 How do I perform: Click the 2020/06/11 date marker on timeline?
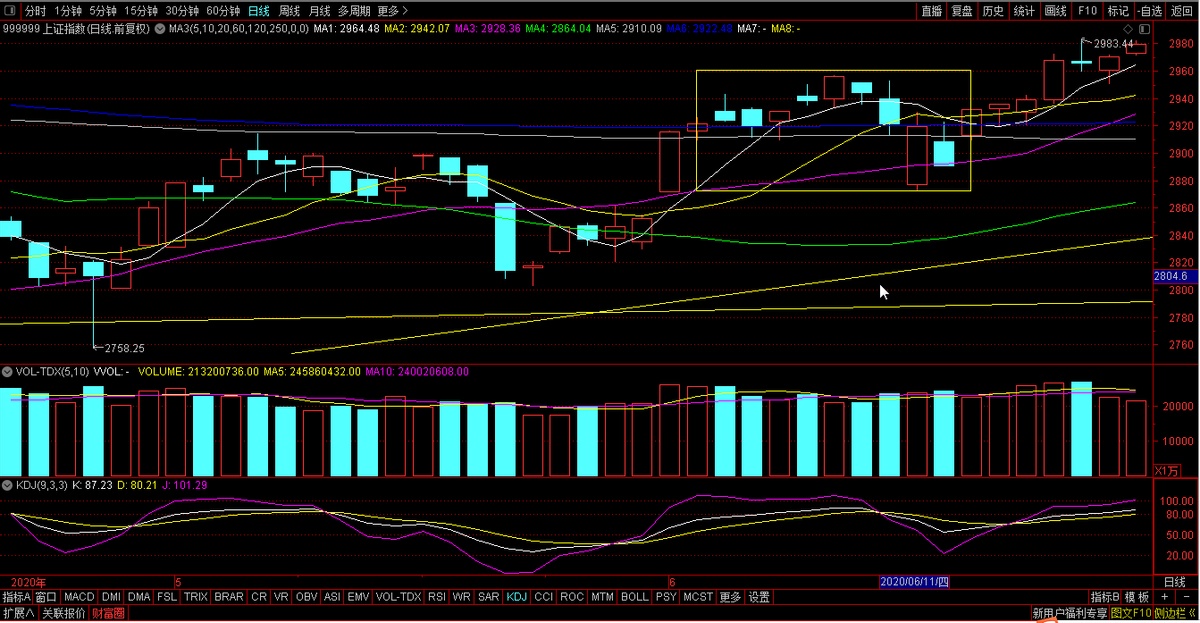[x=914, y=582]
